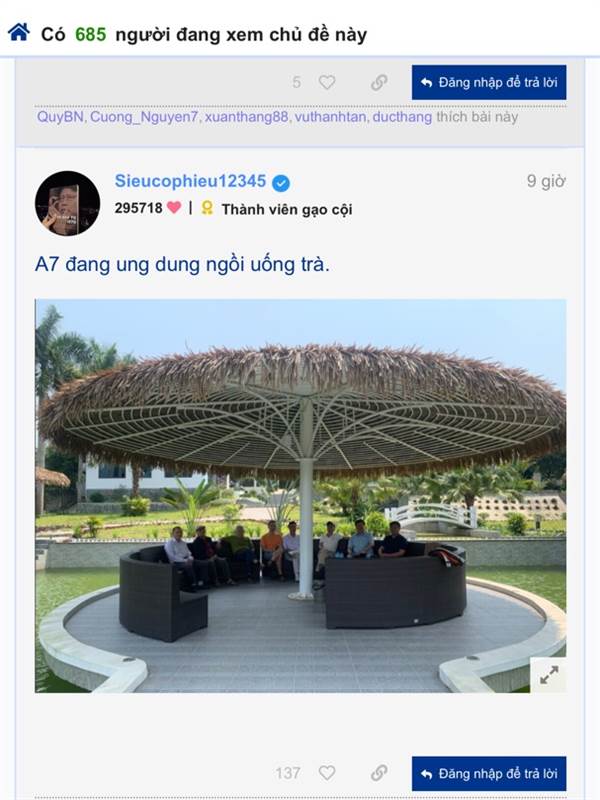This screenshot has height=800, width=600.
Task: Go to the forum home icon
Action: [x=19, y=32]
